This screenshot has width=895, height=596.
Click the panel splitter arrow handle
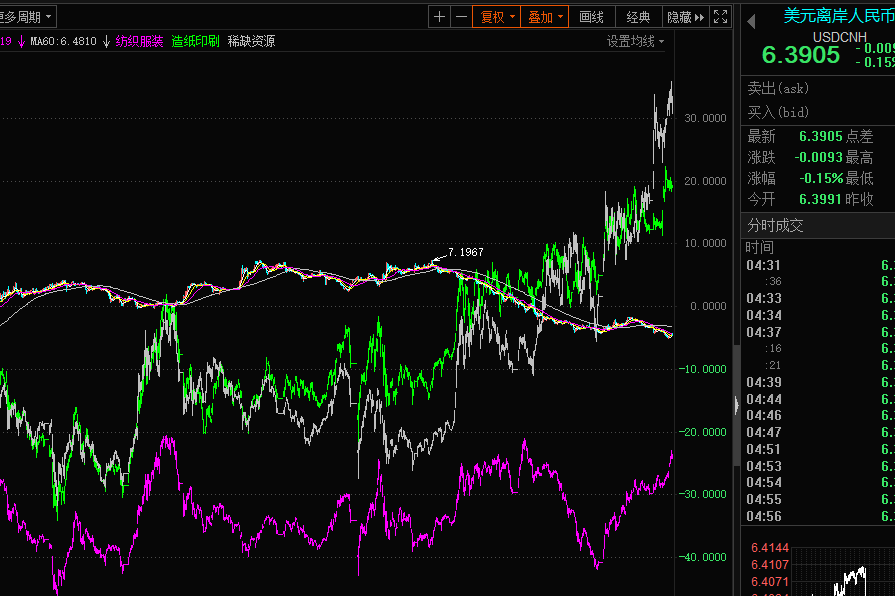coord(738,404)
